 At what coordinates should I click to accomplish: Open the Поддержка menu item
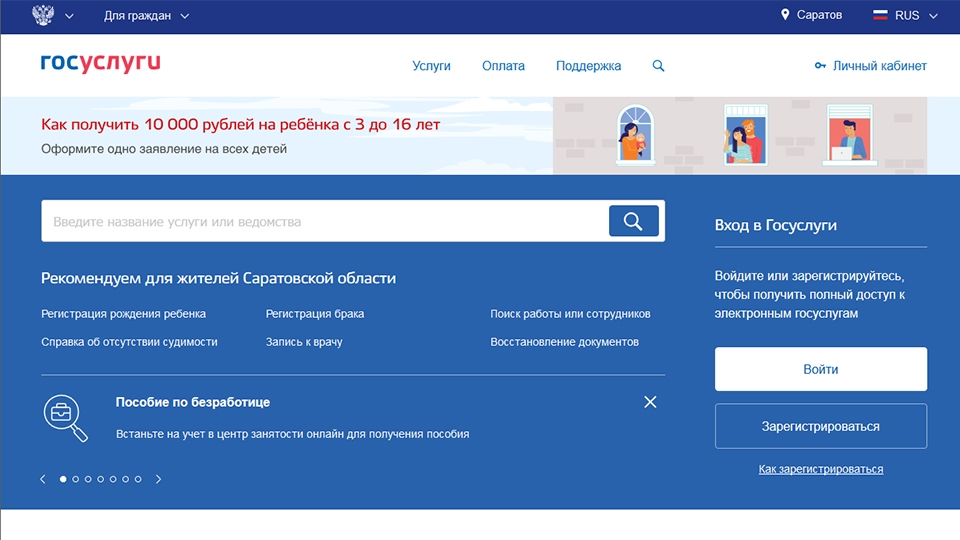pyautogui.click(x=588, y=66)
